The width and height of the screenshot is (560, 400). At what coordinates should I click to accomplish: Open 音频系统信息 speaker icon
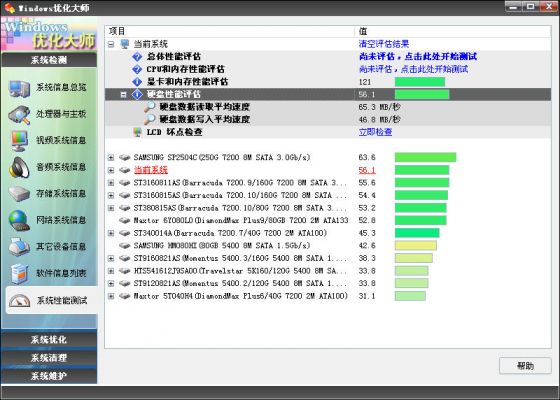point(19,167)
